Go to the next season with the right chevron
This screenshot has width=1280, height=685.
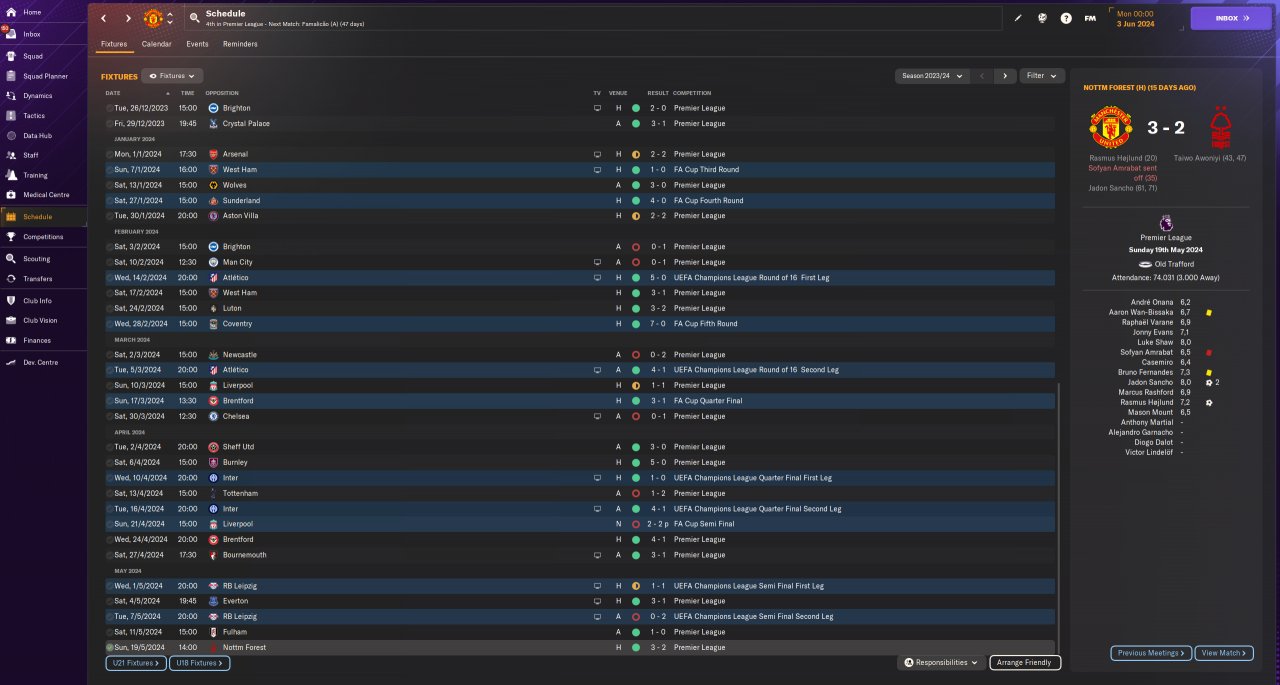(x=1005, y=76)
